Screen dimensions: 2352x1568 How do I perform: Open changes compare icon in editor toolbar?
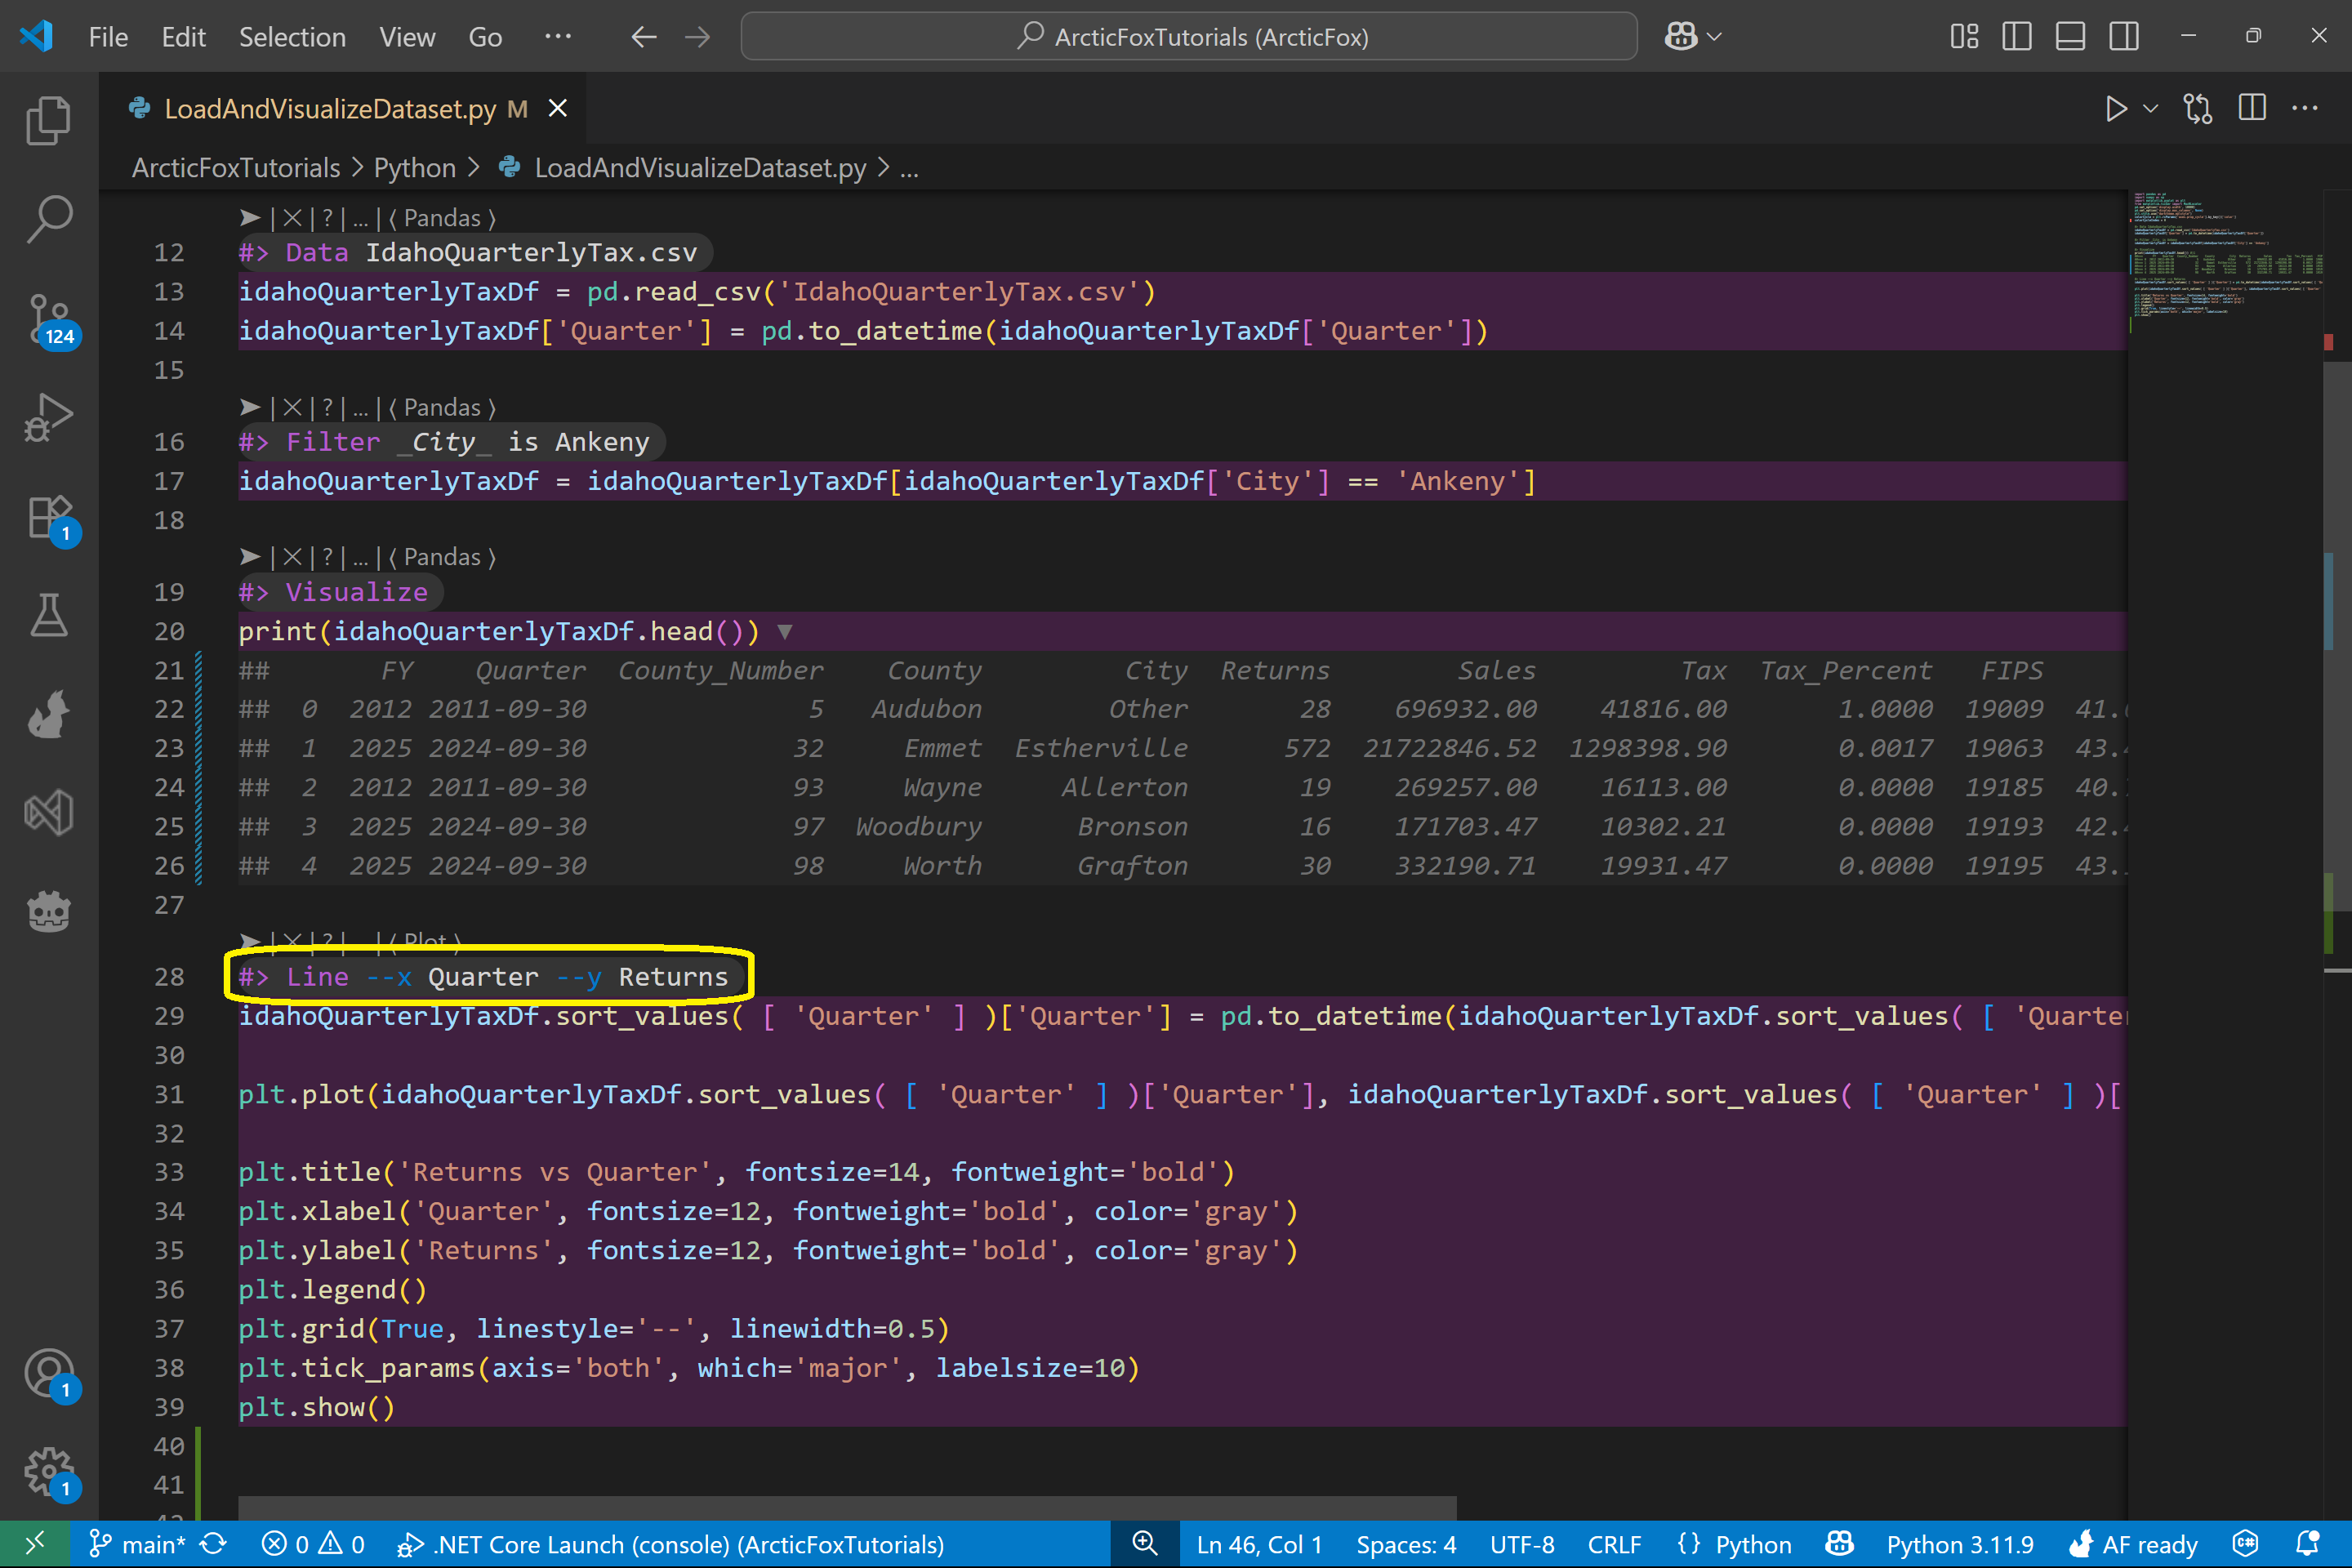click(x=2197, y=108)
